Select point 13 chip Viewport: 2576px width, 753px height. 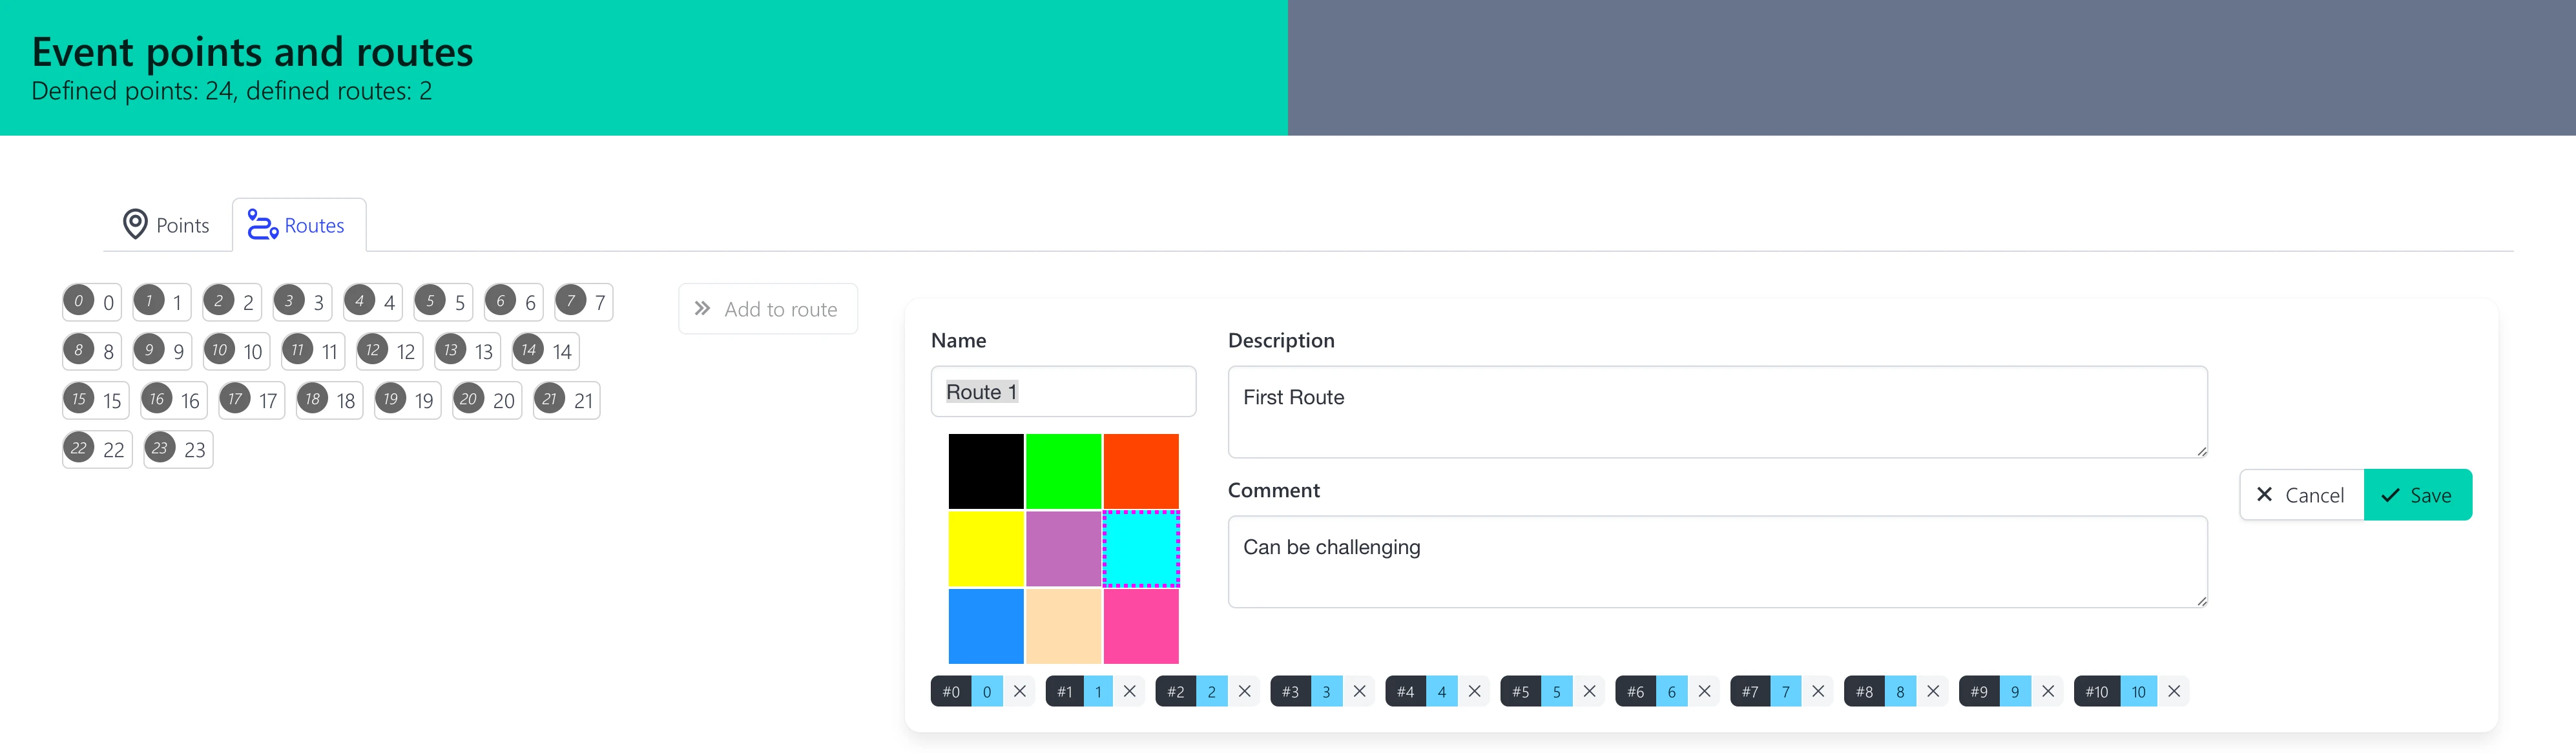click(467, 351)
